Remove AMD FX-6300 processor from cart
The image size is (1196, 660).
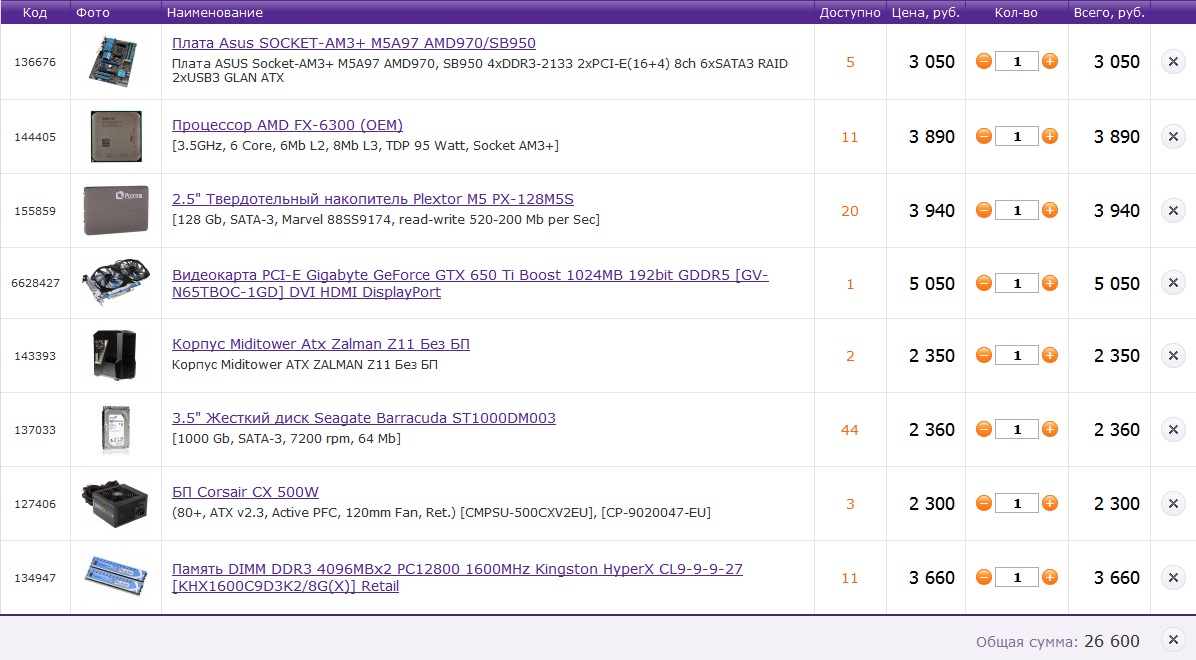tap(1173, 137)
